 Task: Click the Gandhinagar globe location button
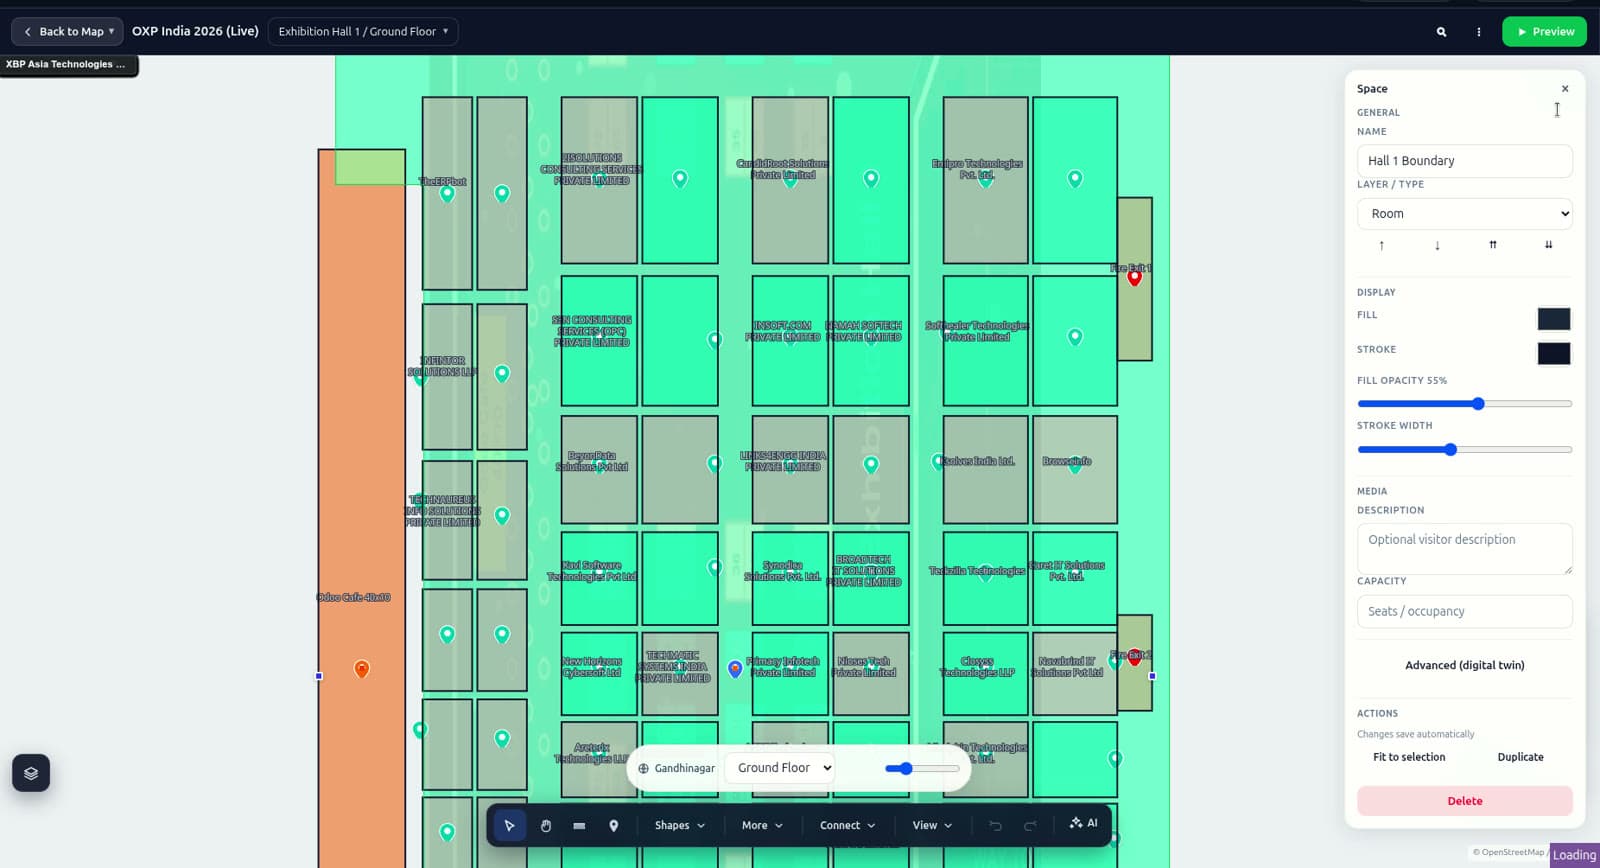(676, 768)
